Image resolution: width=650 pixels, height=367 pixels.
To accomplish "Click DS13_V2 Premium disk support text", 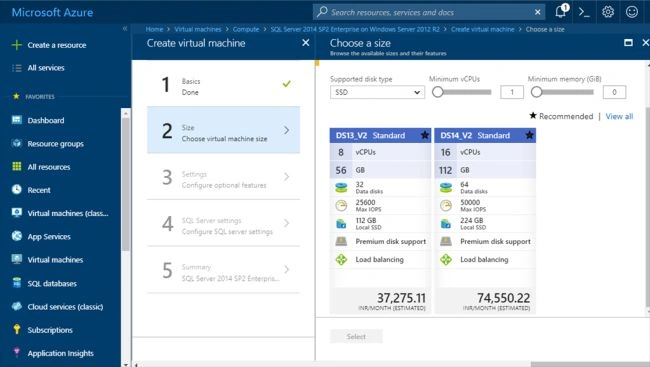I will pos(390,241).
